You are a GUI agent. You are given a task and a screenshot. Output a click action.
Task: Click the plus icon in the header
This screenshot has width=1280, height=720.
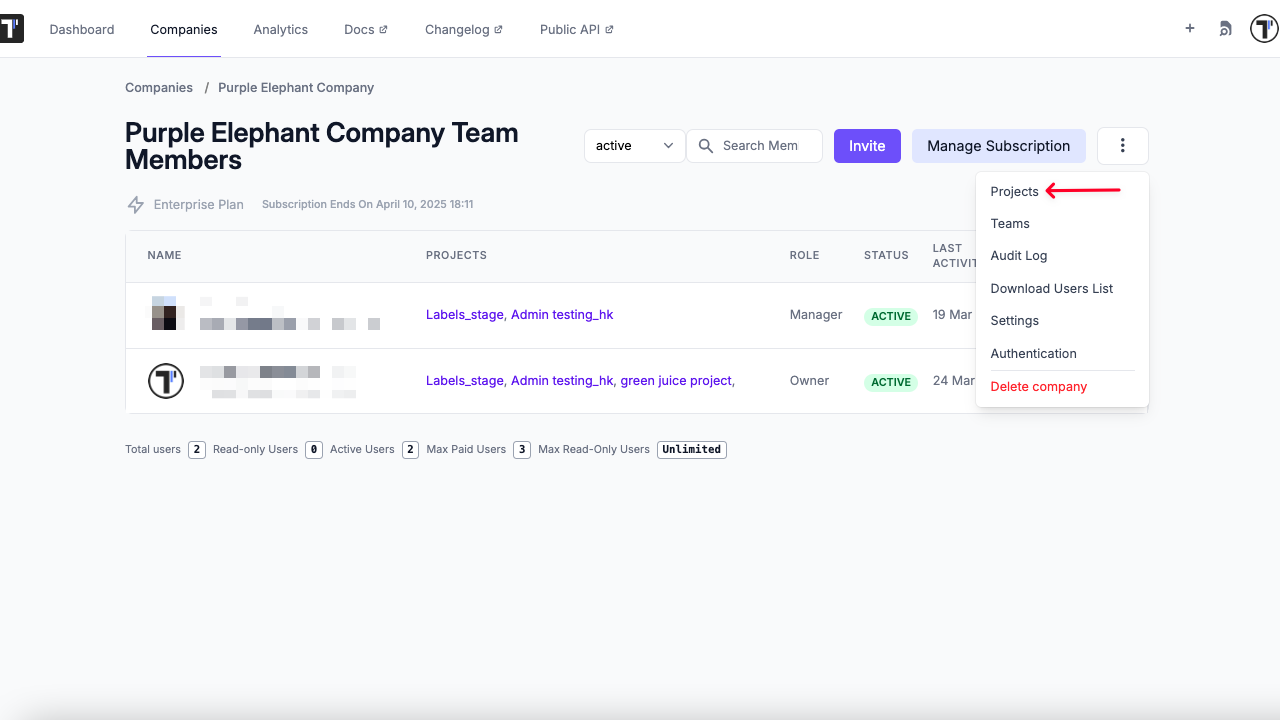(1189, 29)
